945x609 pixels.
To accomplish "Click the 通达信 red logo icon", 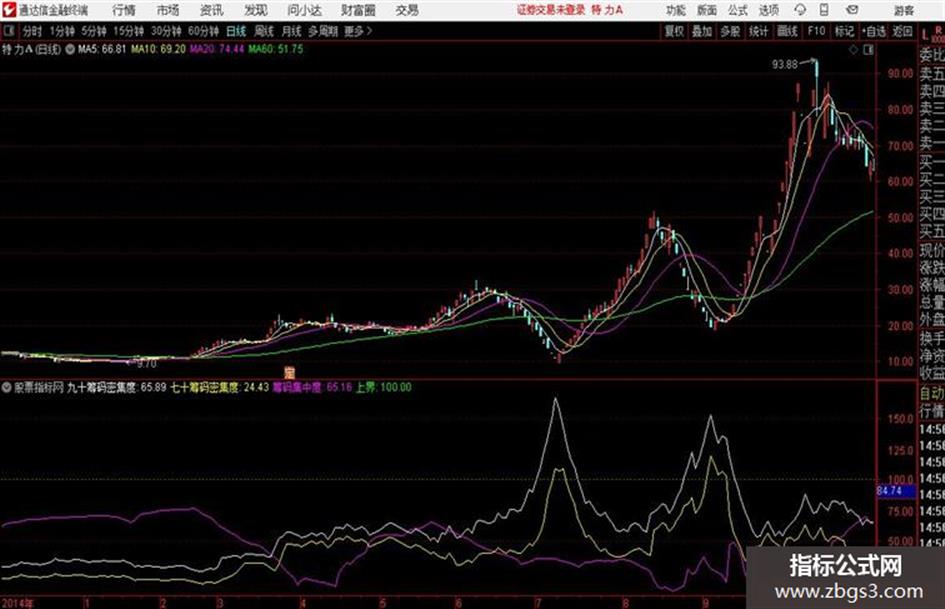I will [9, 10].
